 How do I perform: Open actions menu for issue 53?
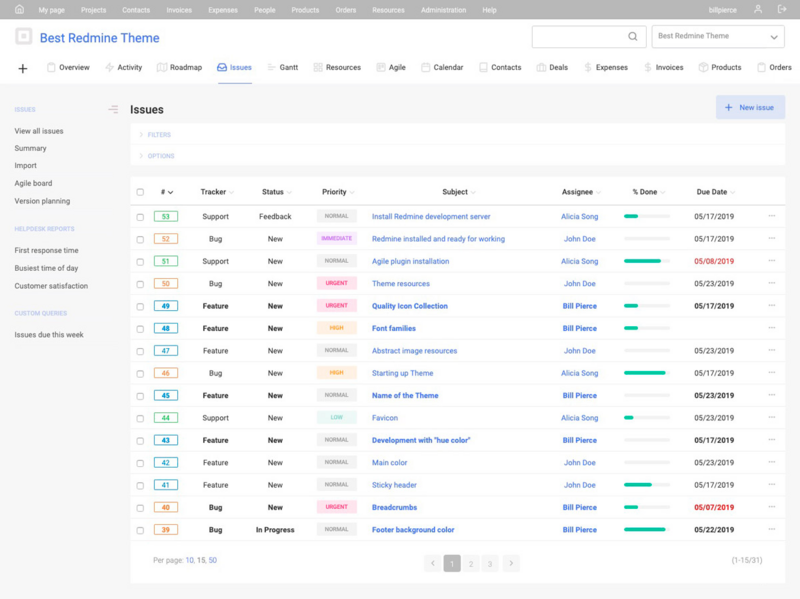click(772, 216)
